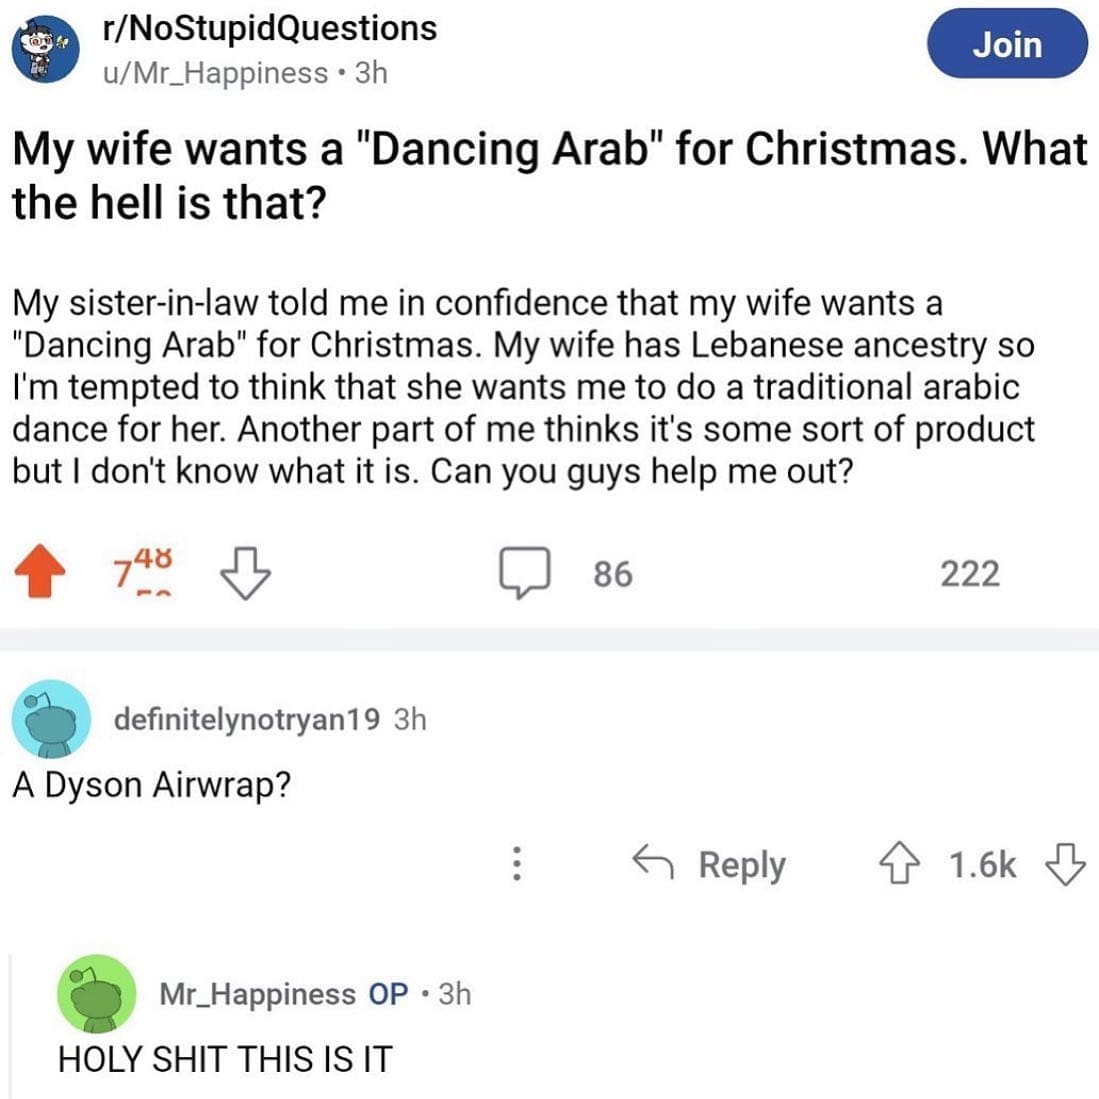1099x1099 pixels.
Task: Open the three-dot comment options menu
Action: [x=517, y=864]
